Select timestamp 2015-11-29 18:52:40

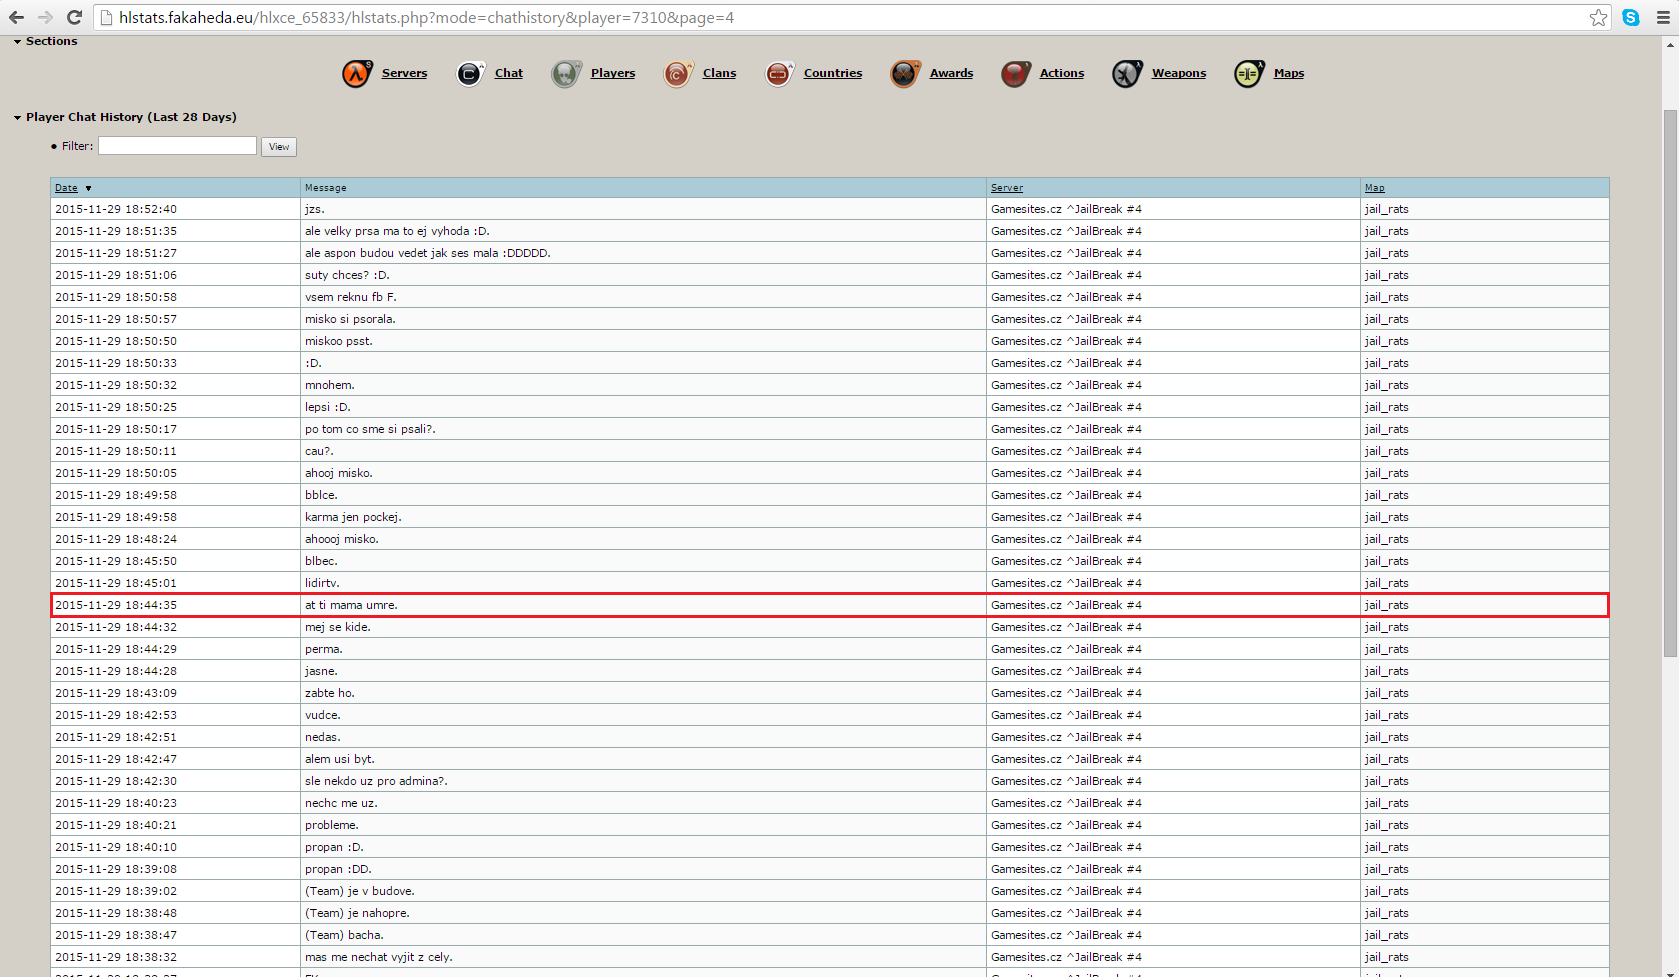[x=116, y=209]
